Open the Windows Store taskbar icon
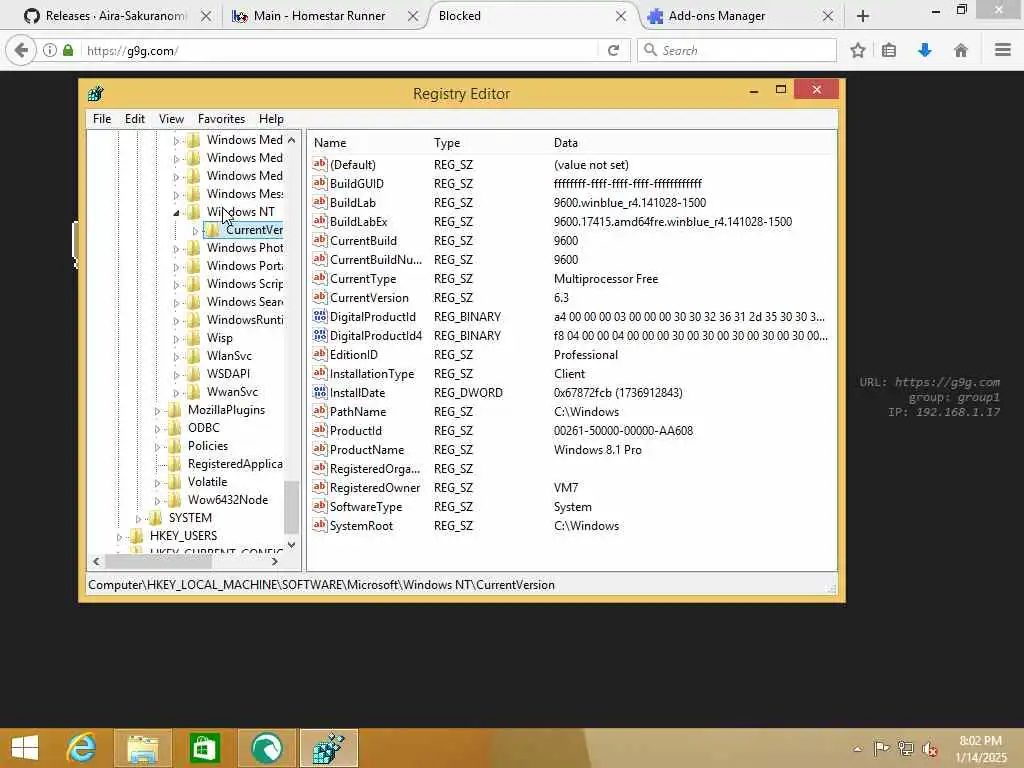Image resolution: width=1024 pixels, height=768 pixels. (x=204, y=748)
